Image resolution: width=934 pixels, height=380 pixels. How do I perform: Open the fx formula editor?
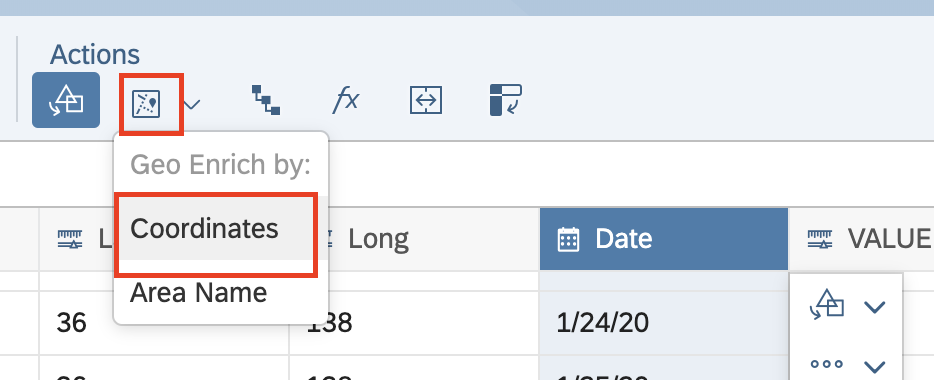click(x=345, y=99)
